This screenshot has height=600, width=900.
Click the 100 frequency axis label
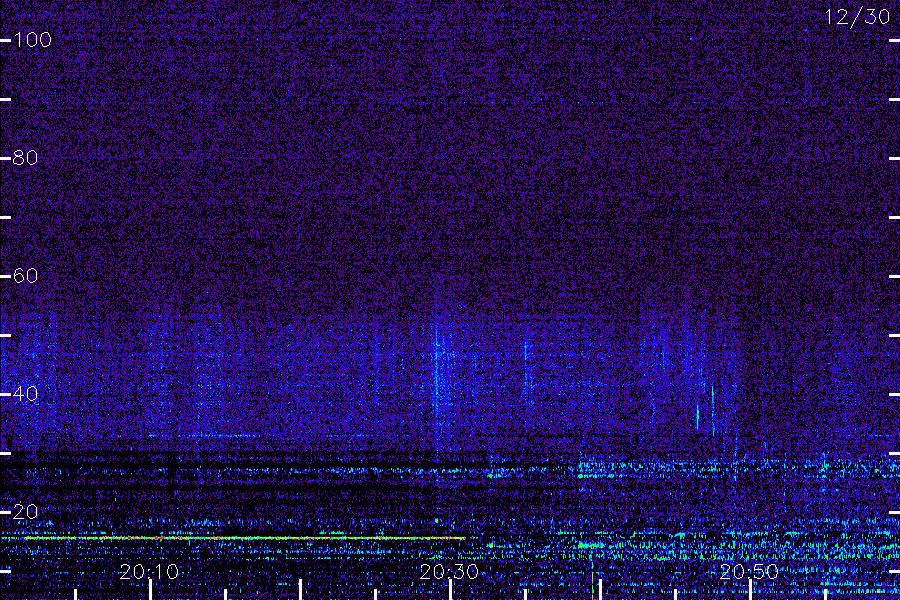click(x=32, y=40)
